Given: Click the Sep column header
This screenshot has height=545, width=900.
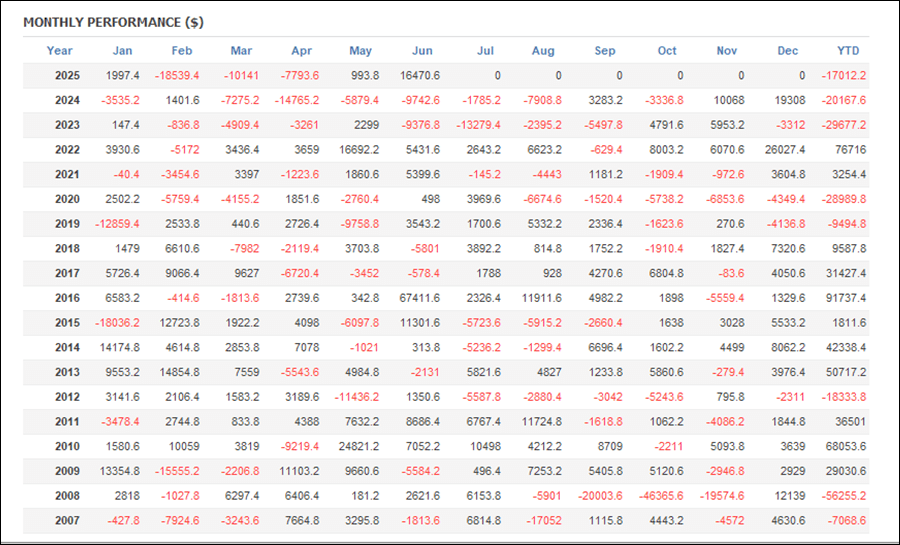Looking at the screenshot, I should pyautogui.click(x=604, y=50).
